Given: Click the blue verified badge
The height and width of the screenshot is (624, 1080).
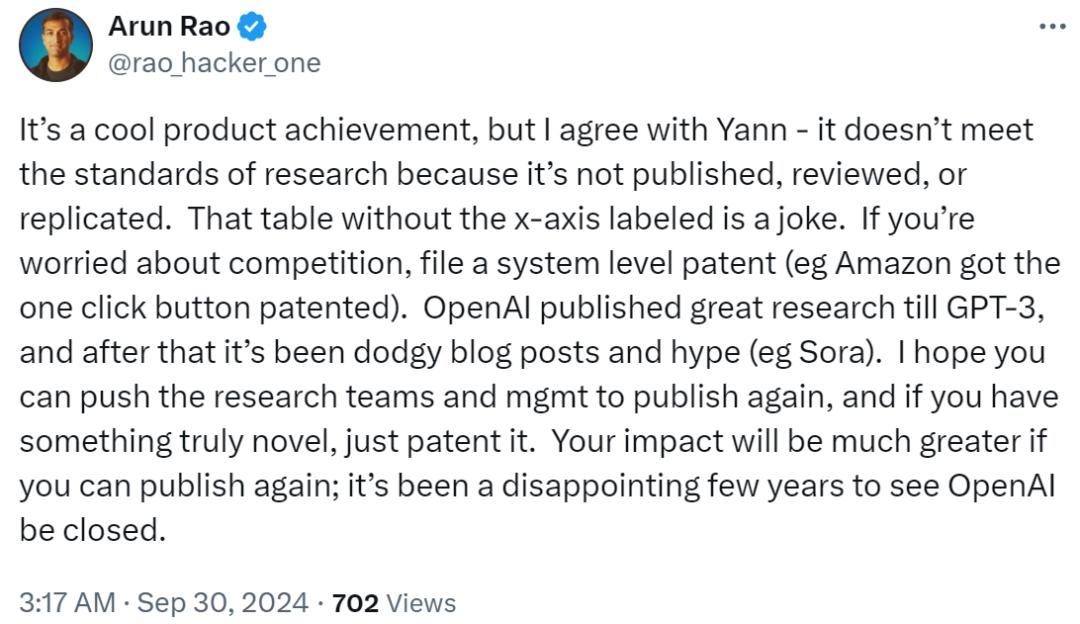Looking at the screenshot, I should [254, 28].
